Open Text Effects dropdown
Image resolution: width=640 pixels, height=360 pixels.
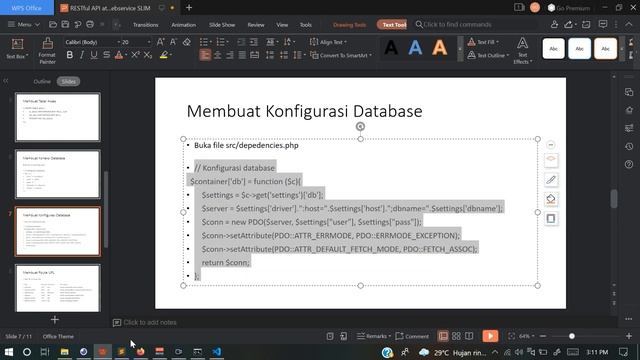[x=522, y=51]
